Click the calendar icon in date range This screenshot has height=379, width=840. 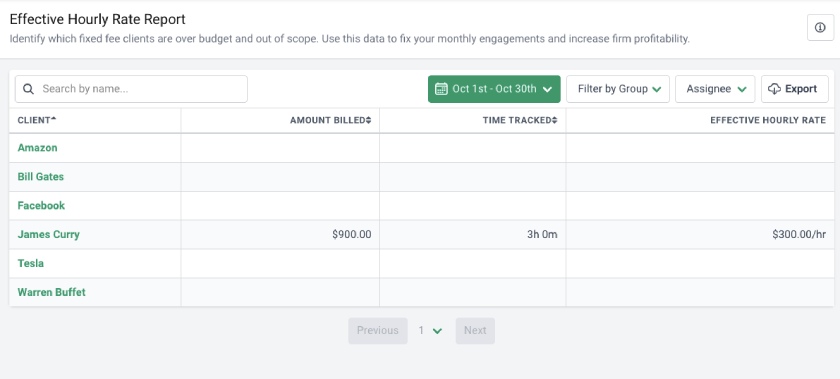(441, 89)
